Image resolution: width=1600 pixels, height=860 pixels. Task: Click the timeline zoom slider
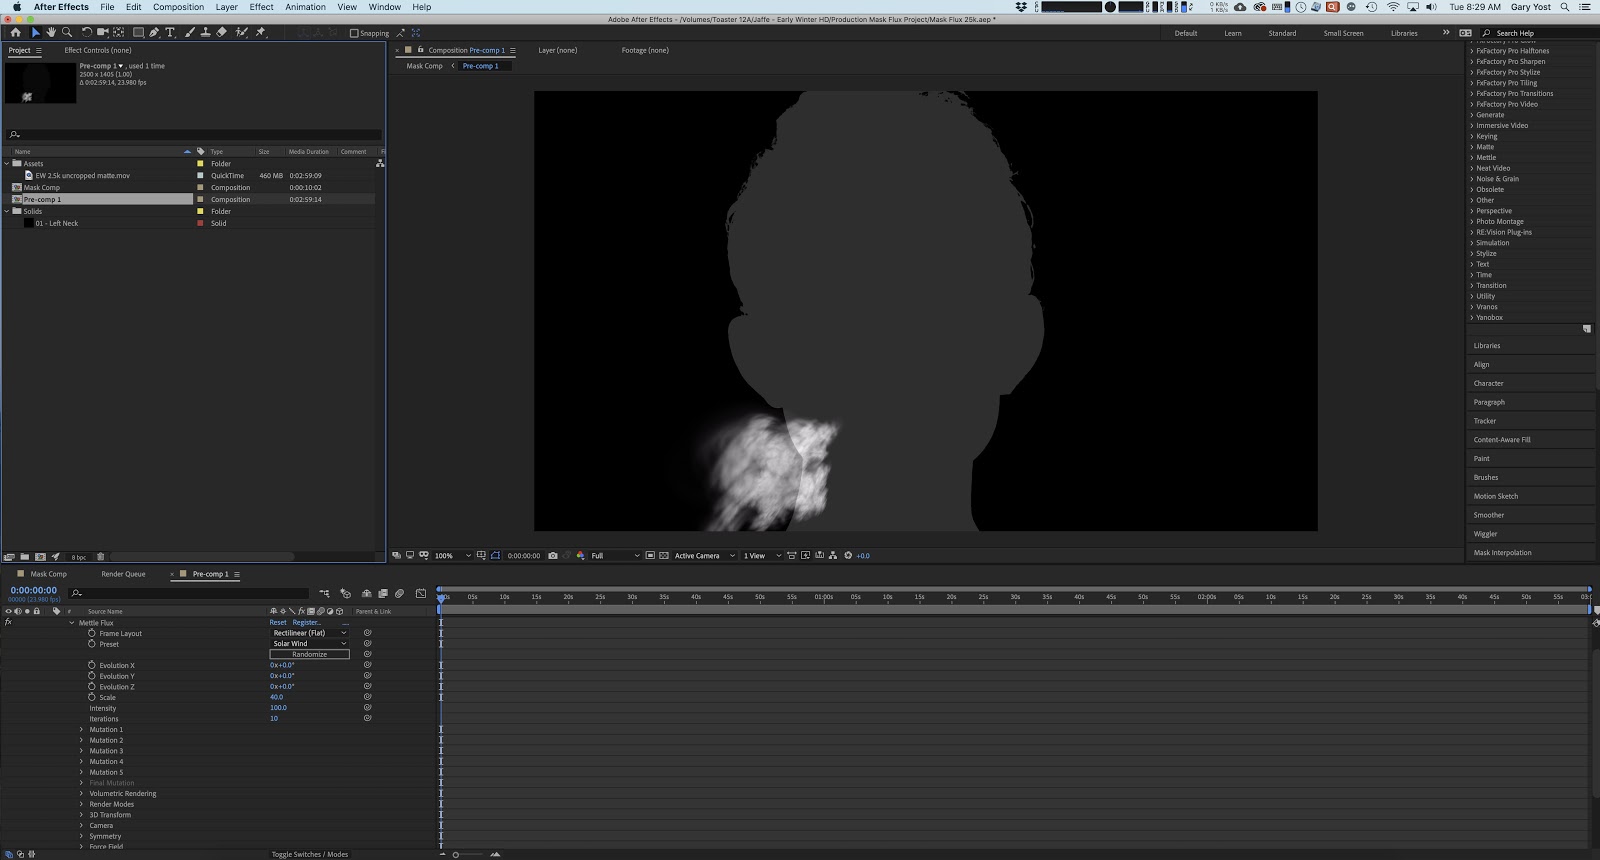tap(456, 855)
